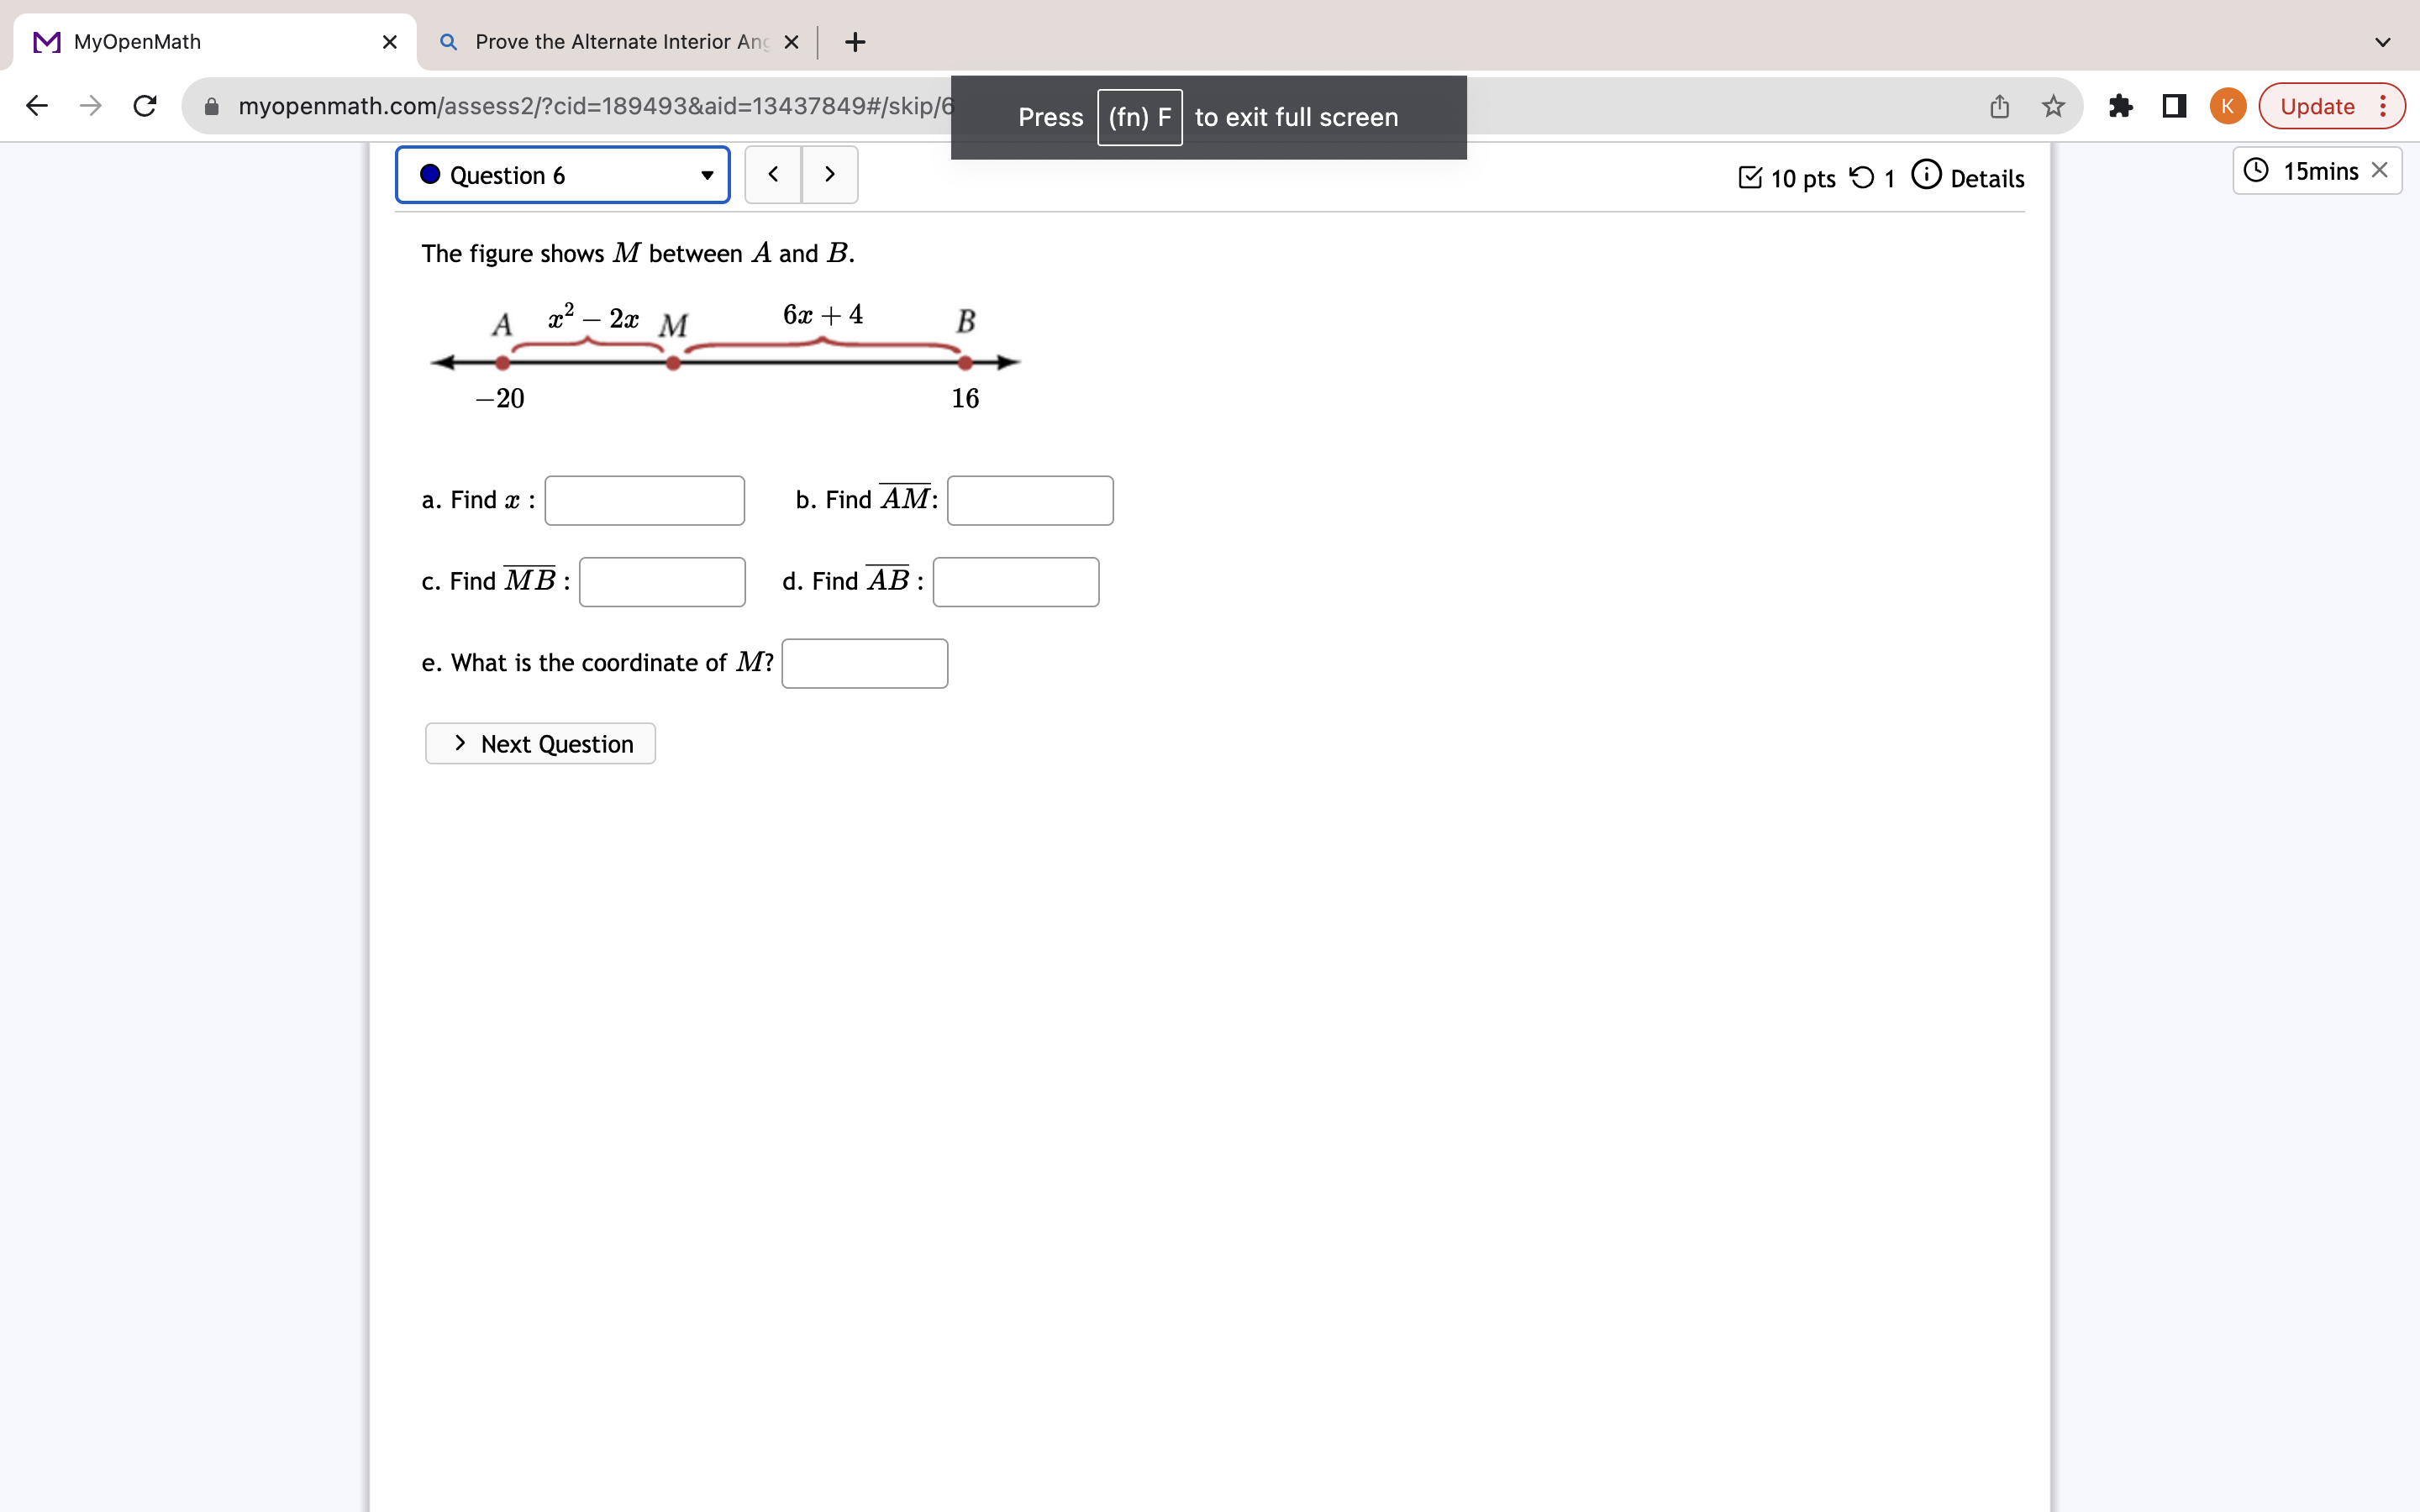Open the extensions puzzle icon
The image size is (2420, 1512).
[2120, 106]
